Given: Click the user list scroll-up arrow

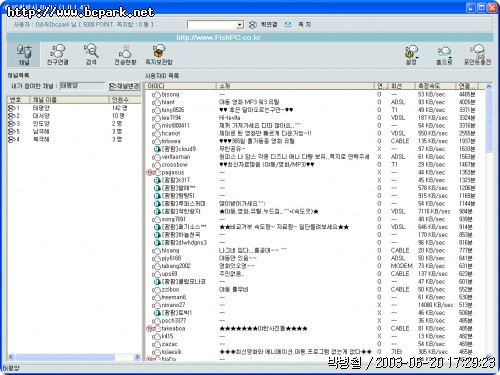Looking at the screenshot, I should (489, 86).
